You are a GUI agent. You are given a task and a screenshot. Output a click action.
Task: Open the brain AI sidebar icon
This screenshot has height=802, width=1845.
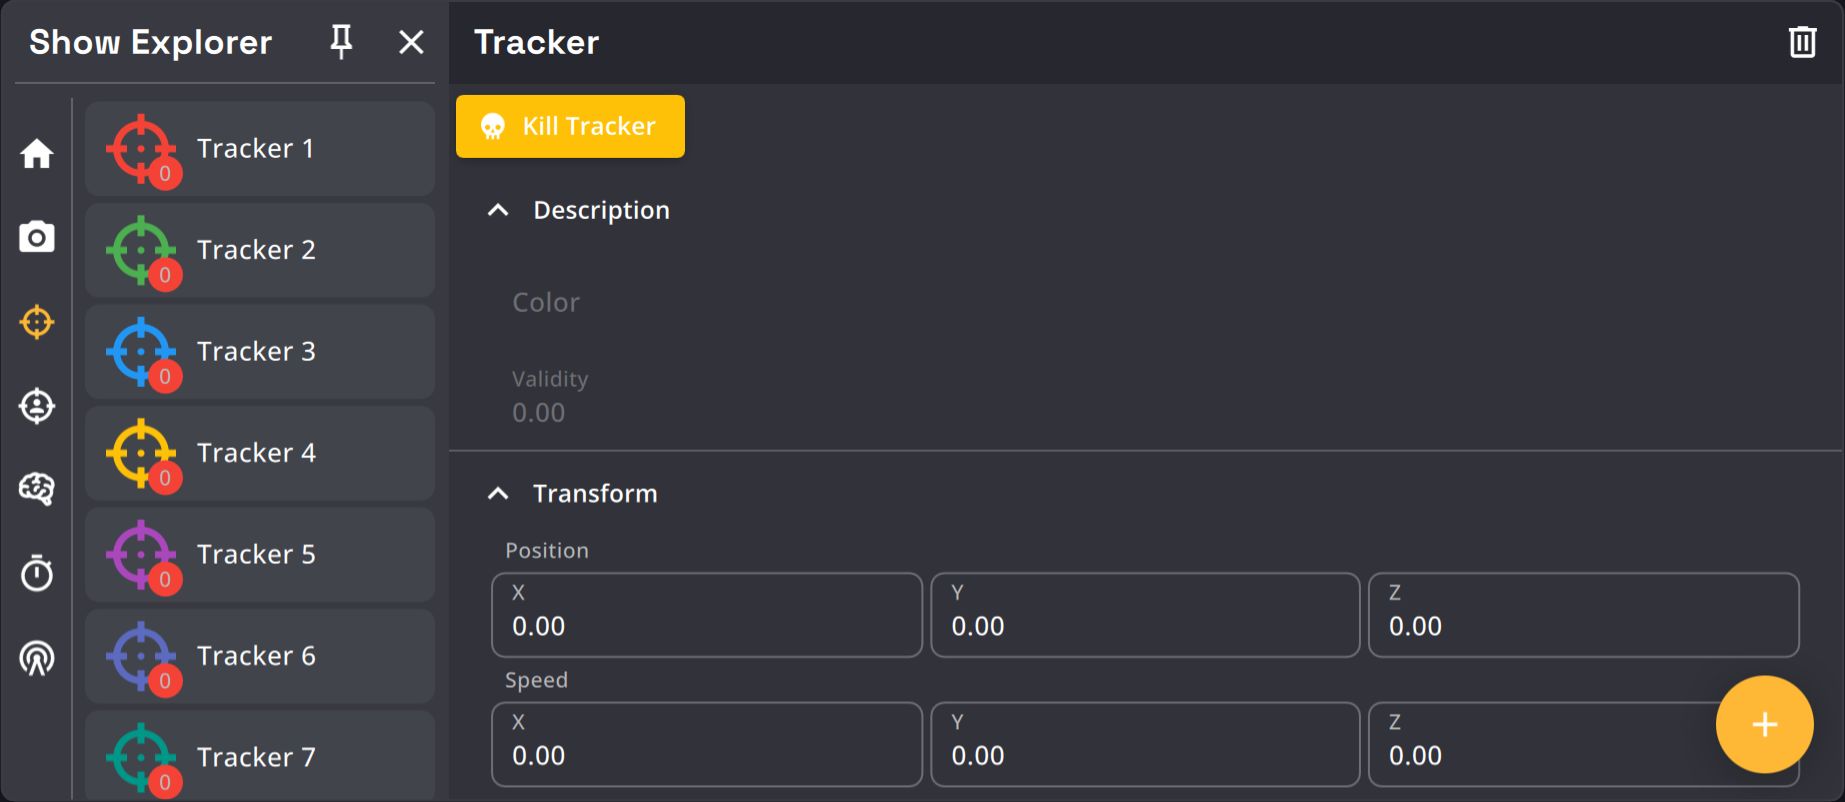[x=37, y=489]
